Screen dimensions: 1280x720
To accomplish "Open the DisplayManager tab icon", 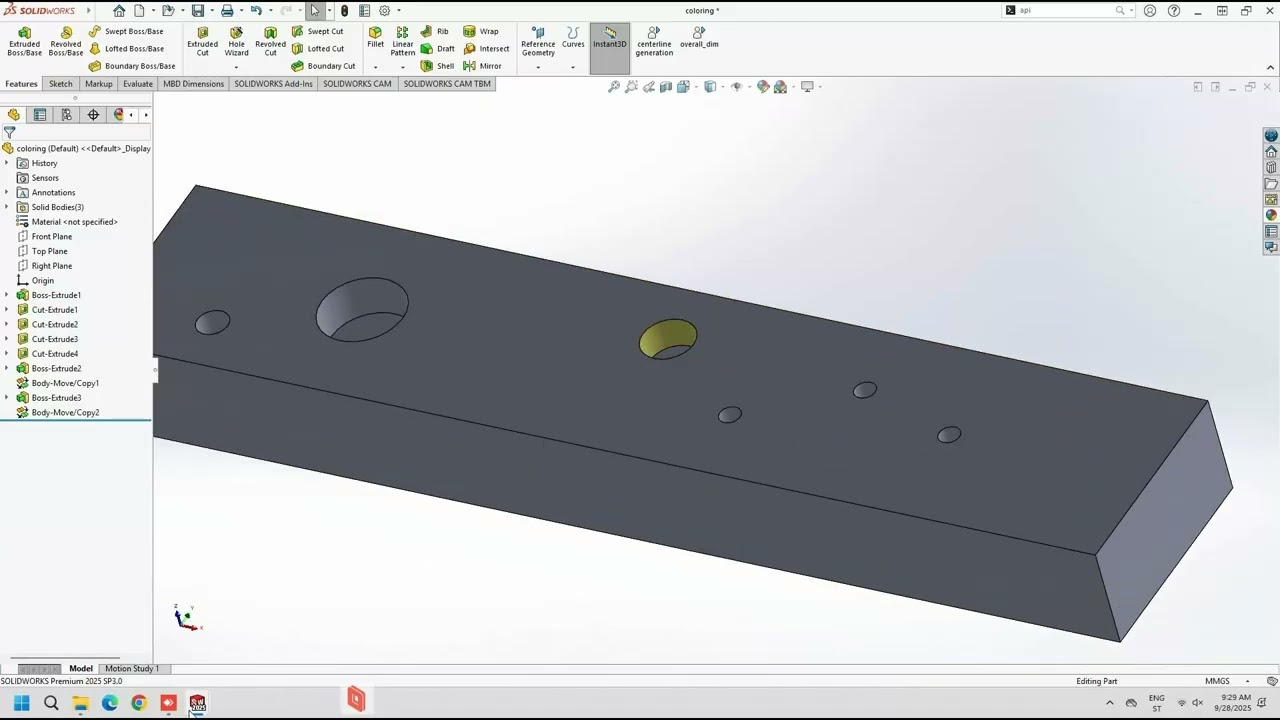I will pyautogui.click(x=118, y=115).
